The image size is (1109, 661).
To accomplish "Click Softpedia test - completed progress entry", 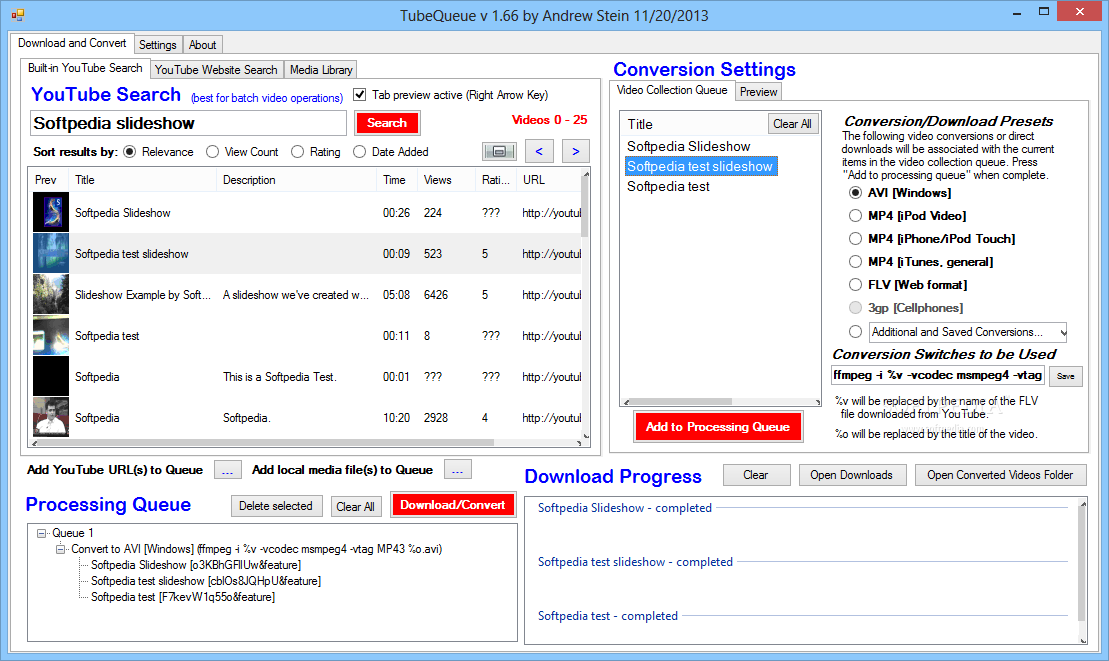I will [608, 616].
